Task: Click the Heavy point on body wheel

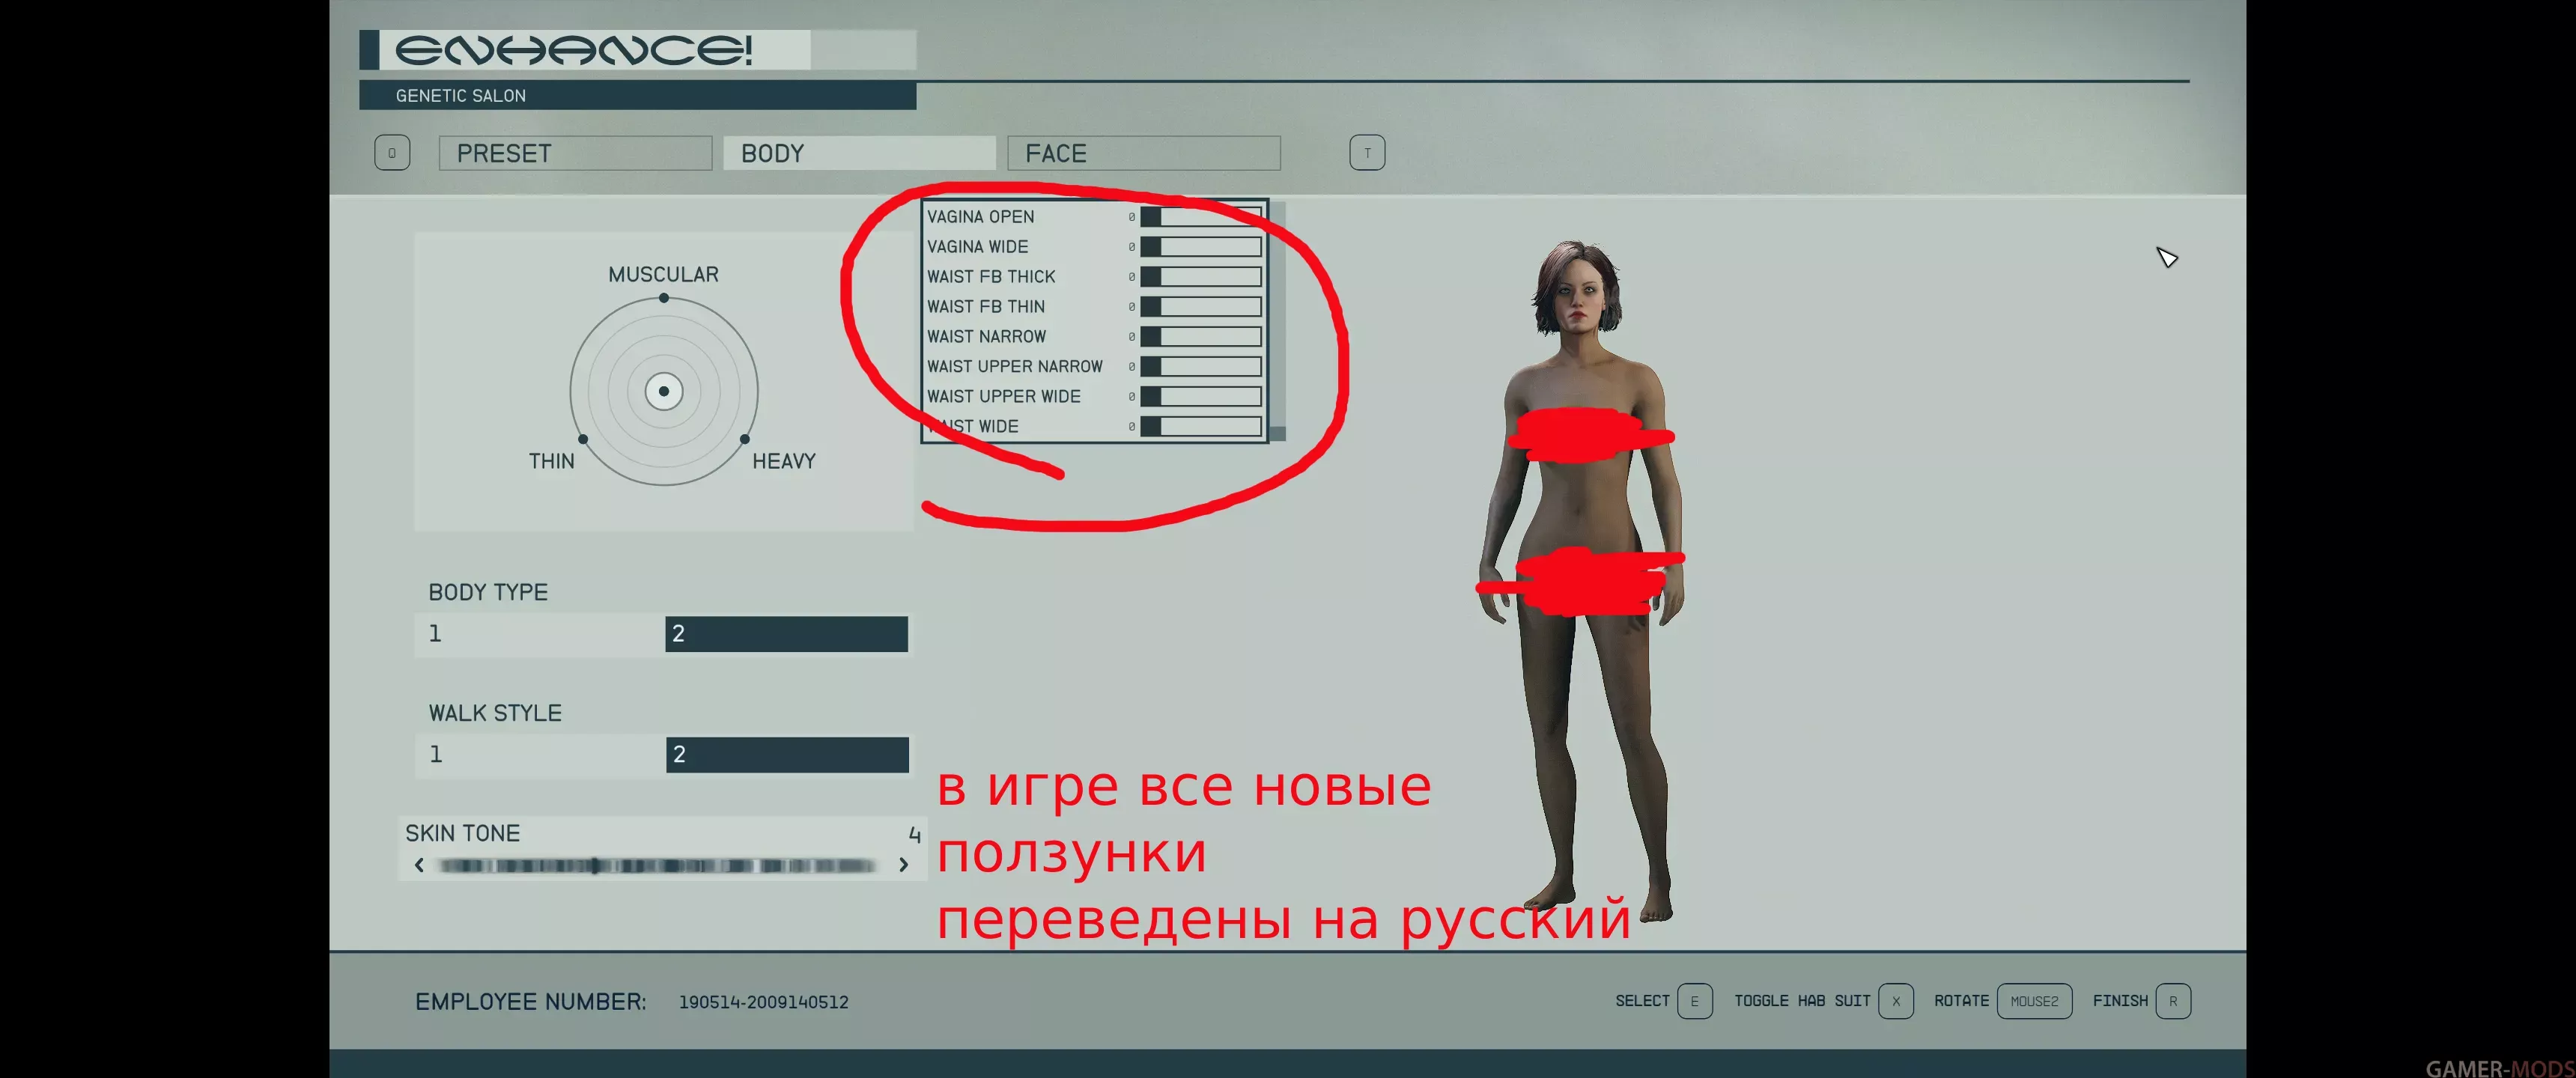Action: [x=744, y=439]
